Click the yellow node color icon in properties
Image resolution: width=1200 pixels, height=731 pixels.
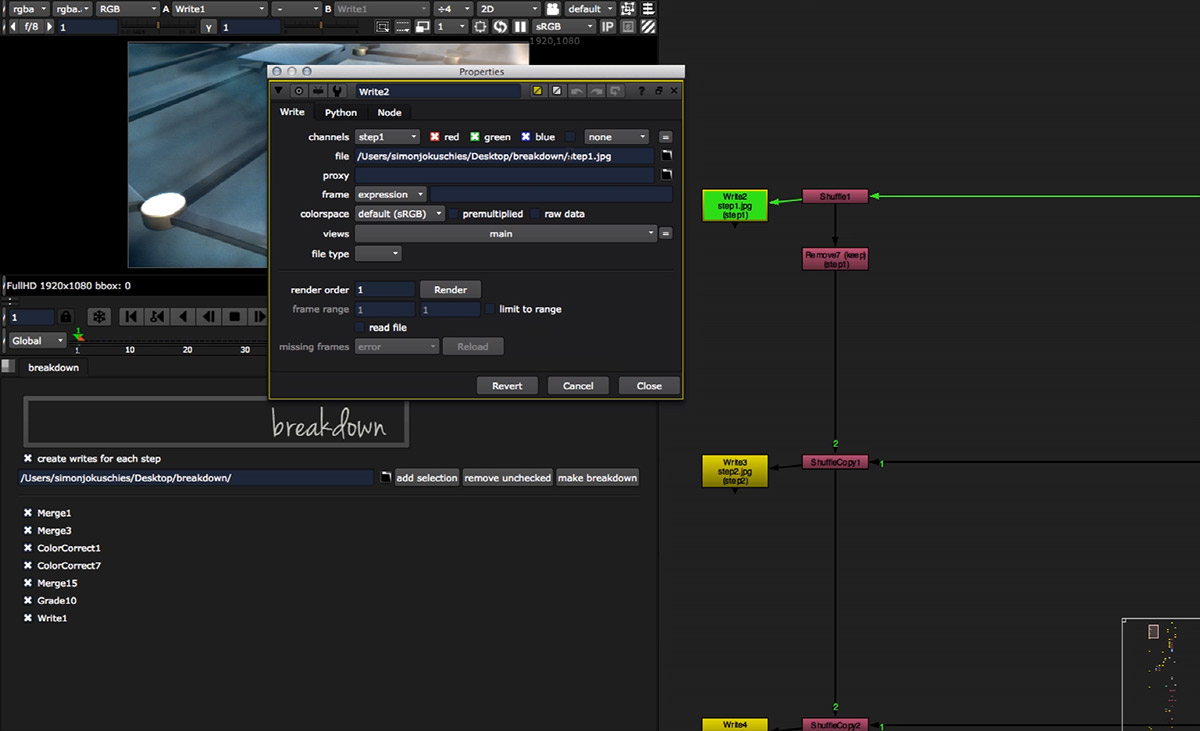click(x=538, y=91)
